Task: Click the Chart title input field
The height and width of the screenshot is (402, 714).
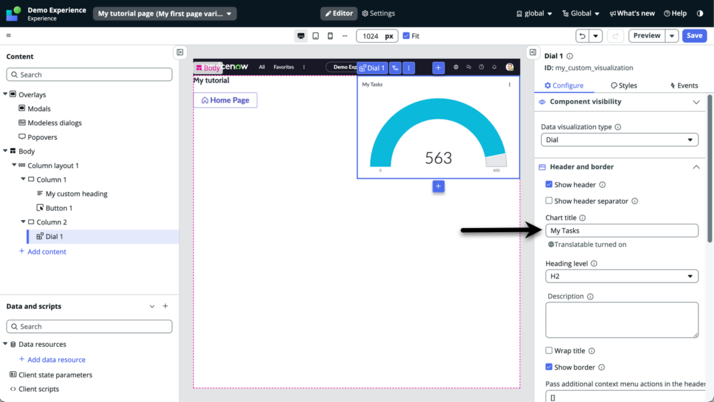Action: [622, 231]
